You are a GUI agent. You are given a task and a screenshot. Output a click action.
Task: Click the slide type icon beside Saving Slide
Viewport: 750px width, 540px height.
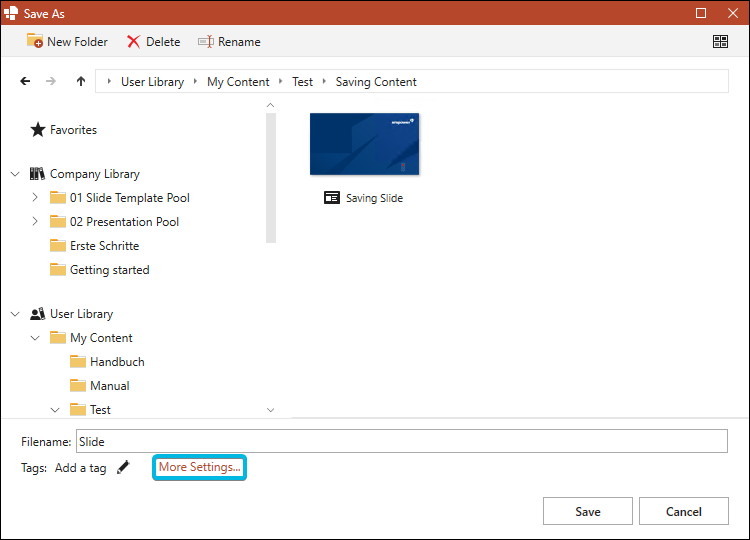tap(331, 198)
